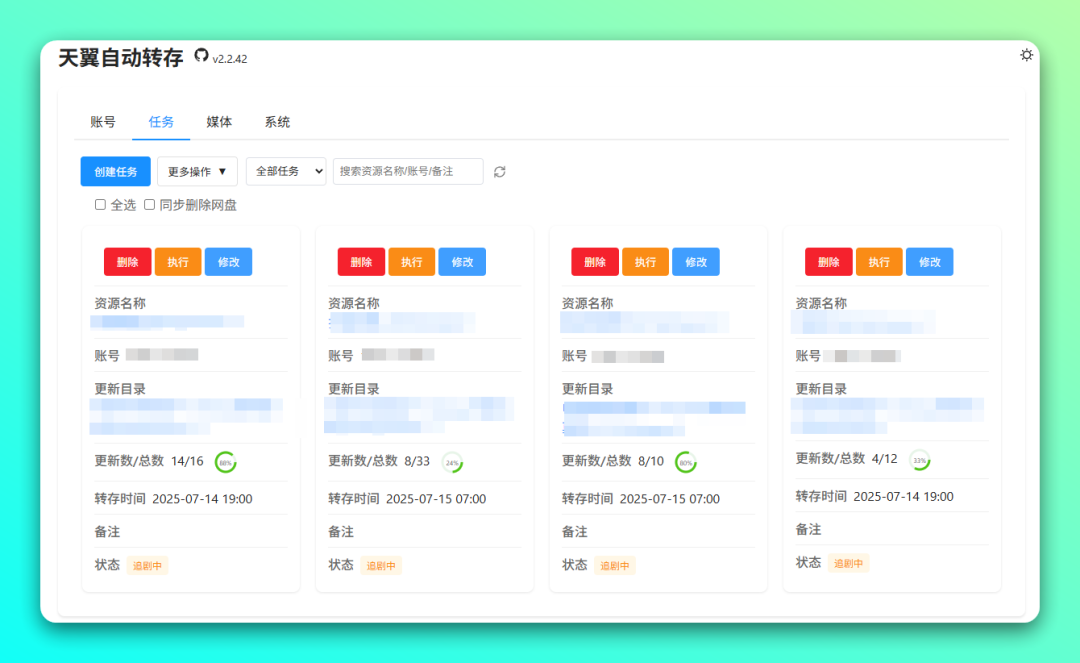Viewport: 1080px width, 663px height.
Task: Open the 媒体 tab
Action: click(219, 122)
